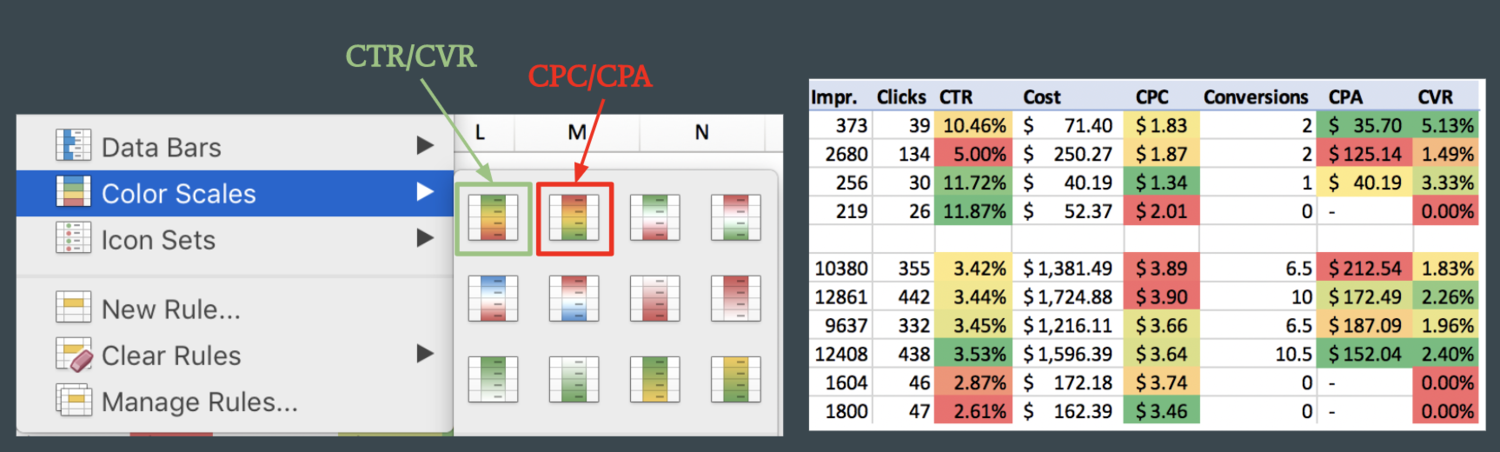Open Manage Rules... from the menu
The image size is (1500, 452).
pyautogui.click(x=235, y=401)
